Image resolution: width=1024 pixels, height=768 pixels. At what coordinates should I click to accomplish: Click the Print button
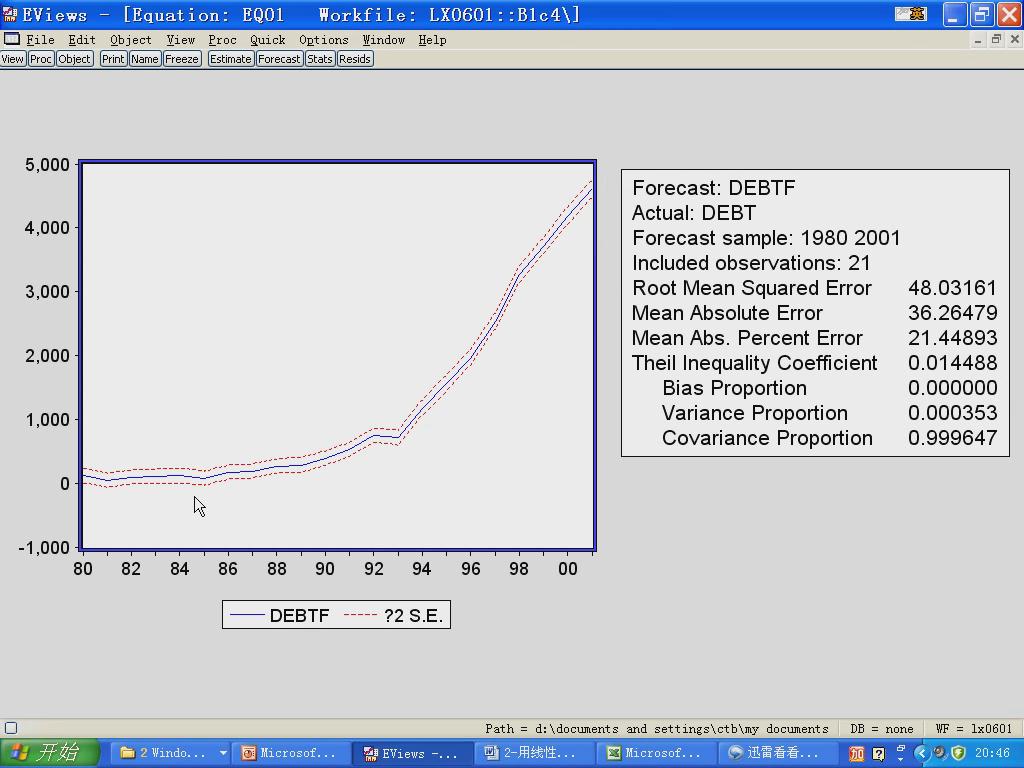(112, 59)
